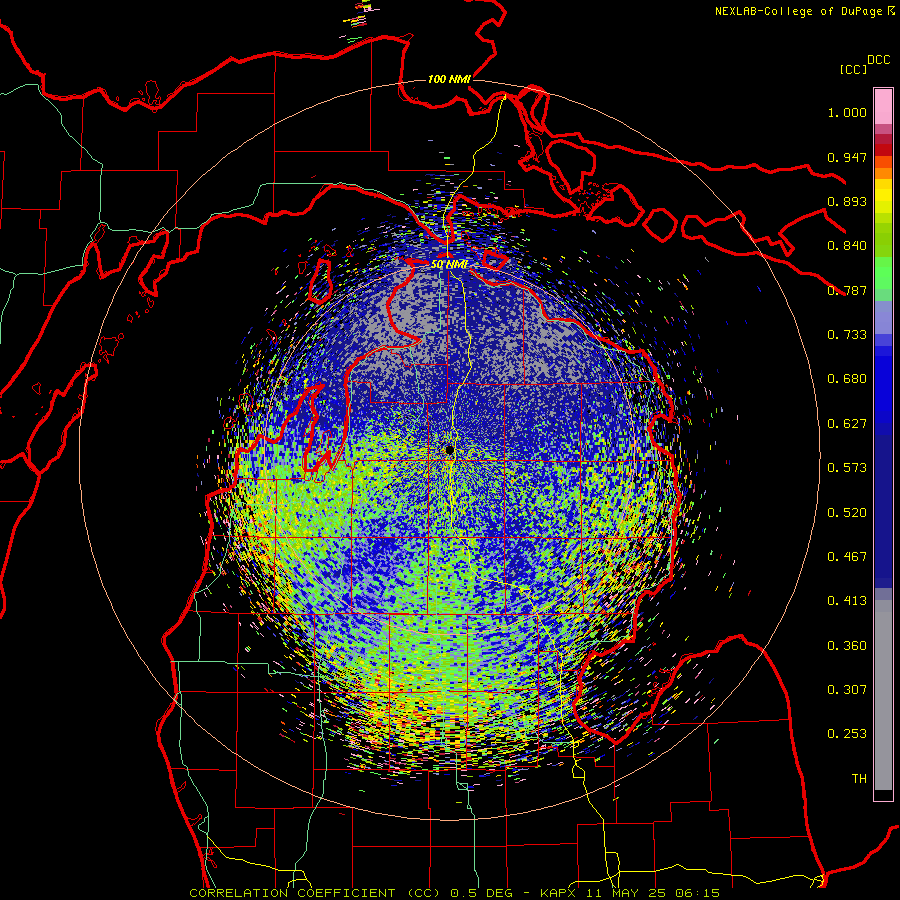Image resolution: width=900 pixels, height=900 pixels.
Task: Click the 0.253 scale value
Action: [x=847, y=734]
